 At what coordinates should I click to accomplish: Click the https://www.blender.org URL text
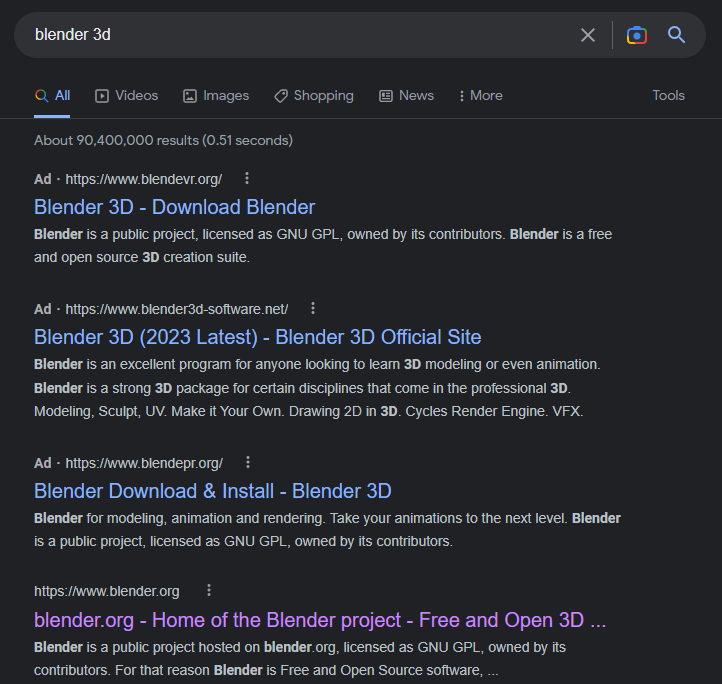point(107,591)
